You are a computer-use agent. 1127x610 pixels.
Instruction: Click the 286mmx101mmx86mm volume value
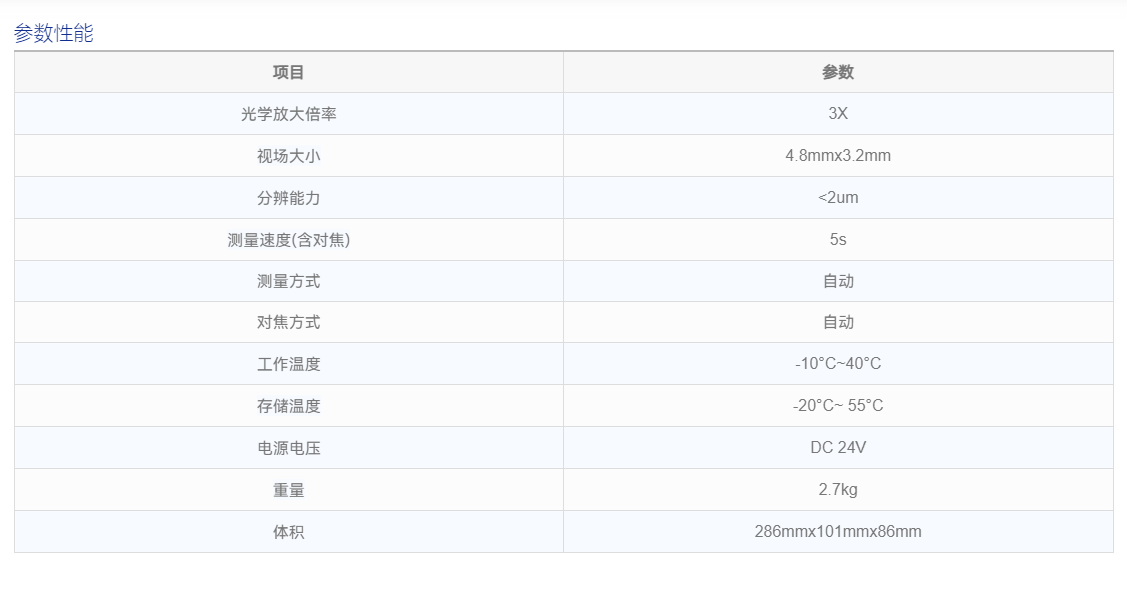coord(838,532)
